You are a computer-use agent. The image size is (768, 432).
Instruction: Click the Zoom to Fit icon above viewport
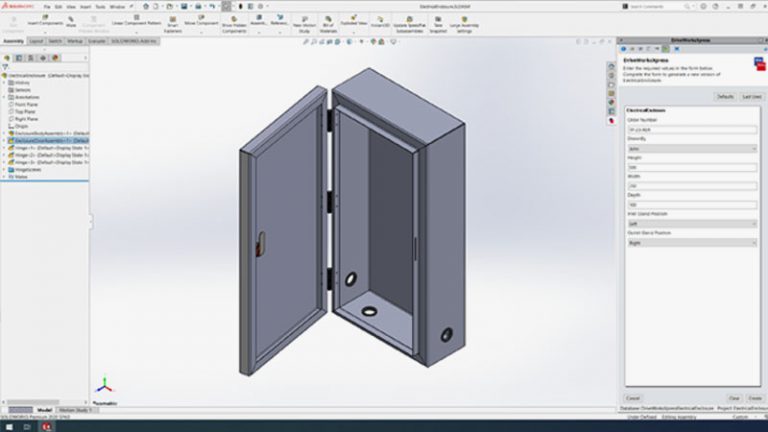click(x=306, y=42)
